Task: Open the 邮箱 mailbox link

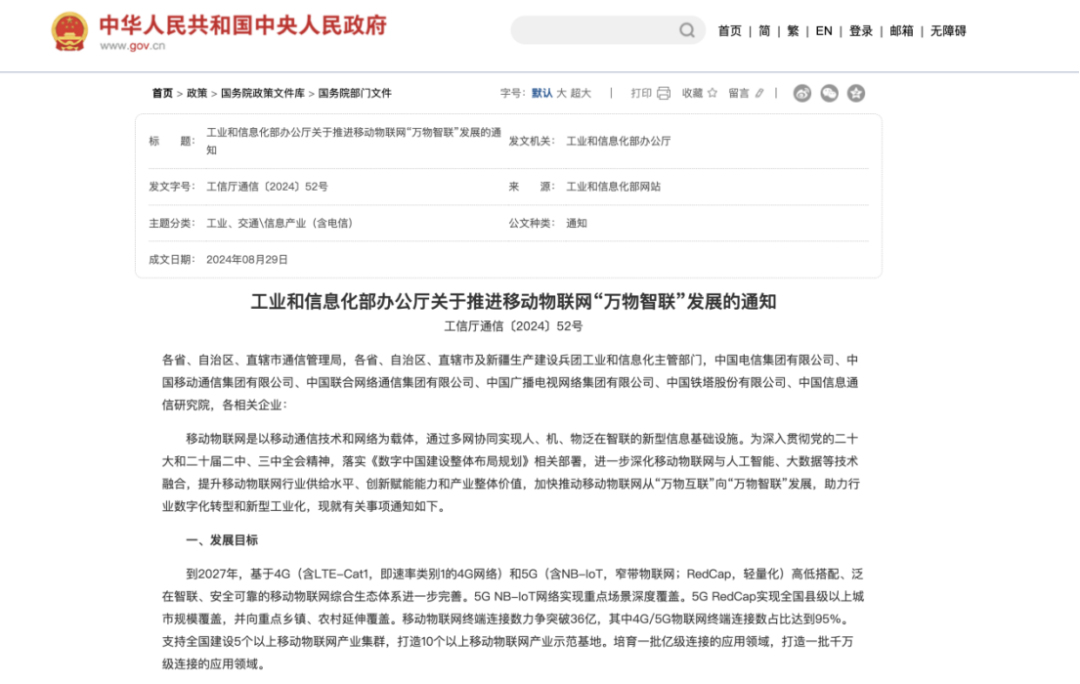Action: pos(902,31)
